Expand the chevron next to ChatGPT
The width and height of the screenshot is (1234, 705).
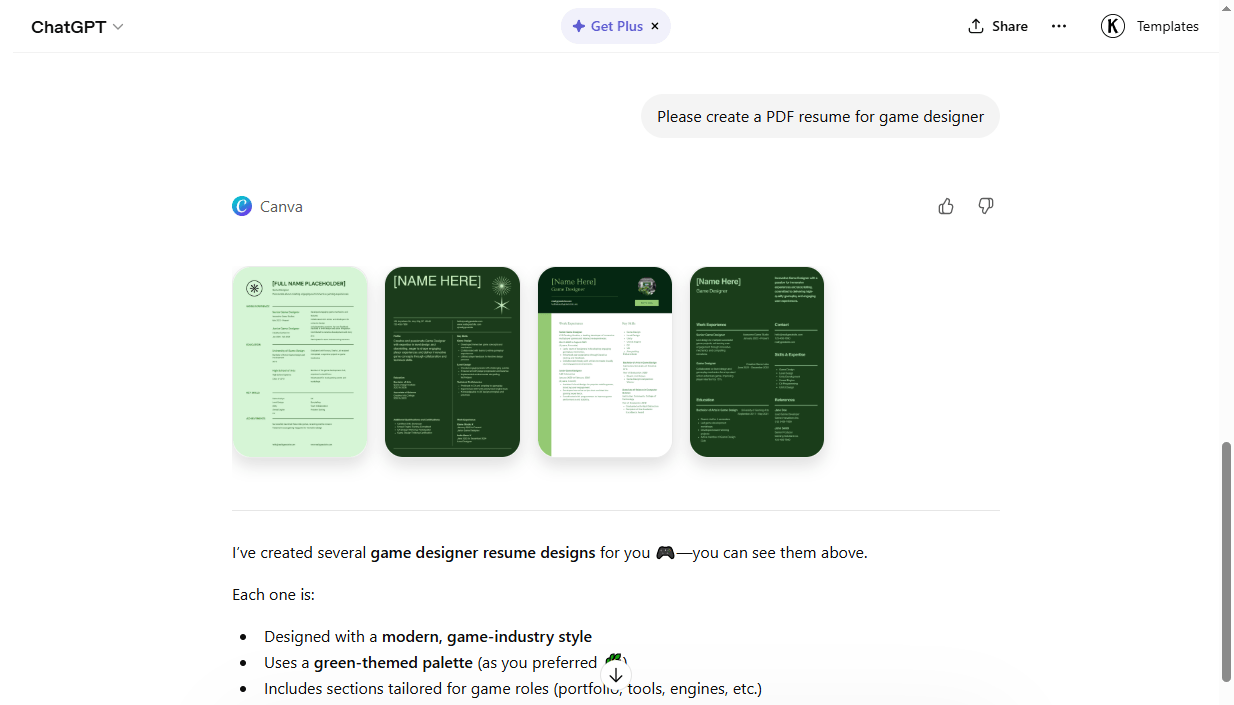pos(118,27)
